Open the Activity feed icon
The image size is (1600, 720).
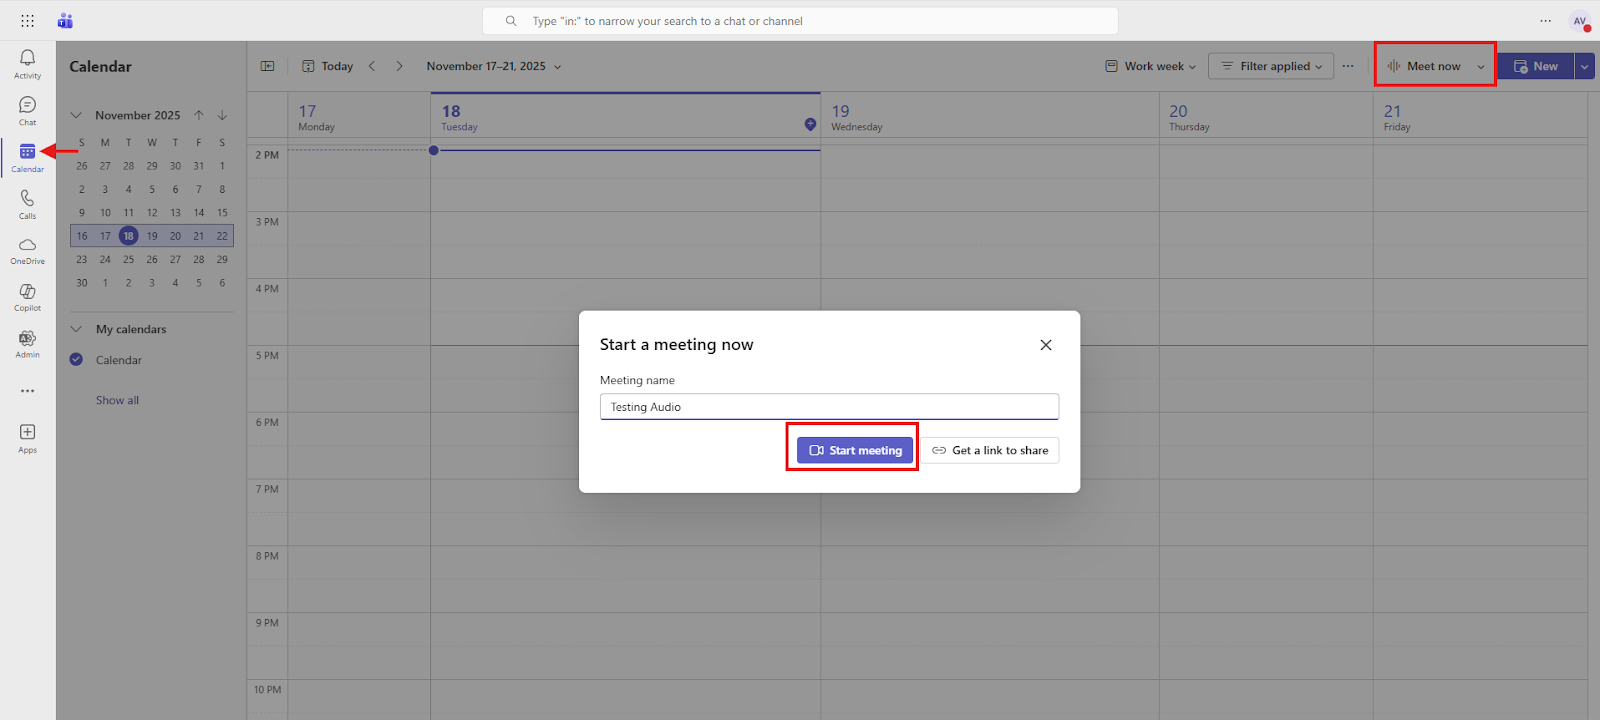pyautogui.click(x=27, y=63)
